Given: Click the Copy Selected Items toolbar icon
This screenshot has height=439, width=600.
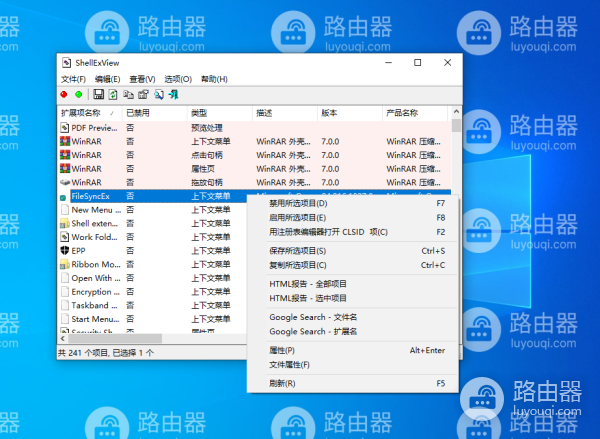Looking at the screenshot, I should pyautogui.click(x=128, y=94).
